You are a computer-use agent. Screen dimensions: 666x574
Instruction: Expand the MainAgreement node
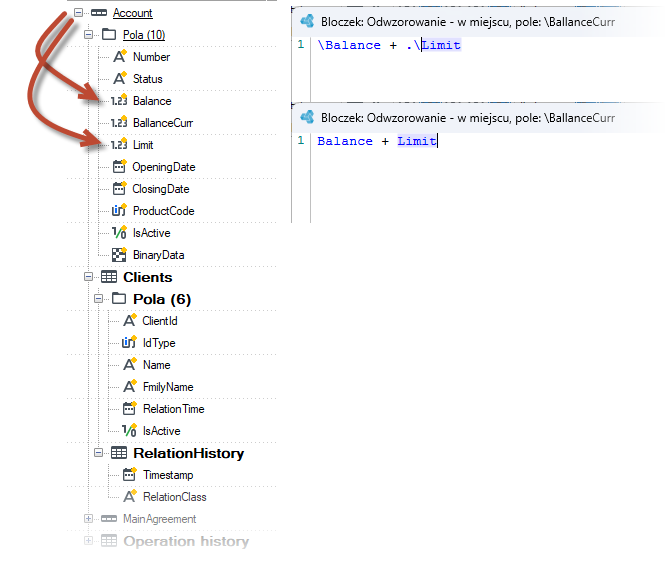88,519
